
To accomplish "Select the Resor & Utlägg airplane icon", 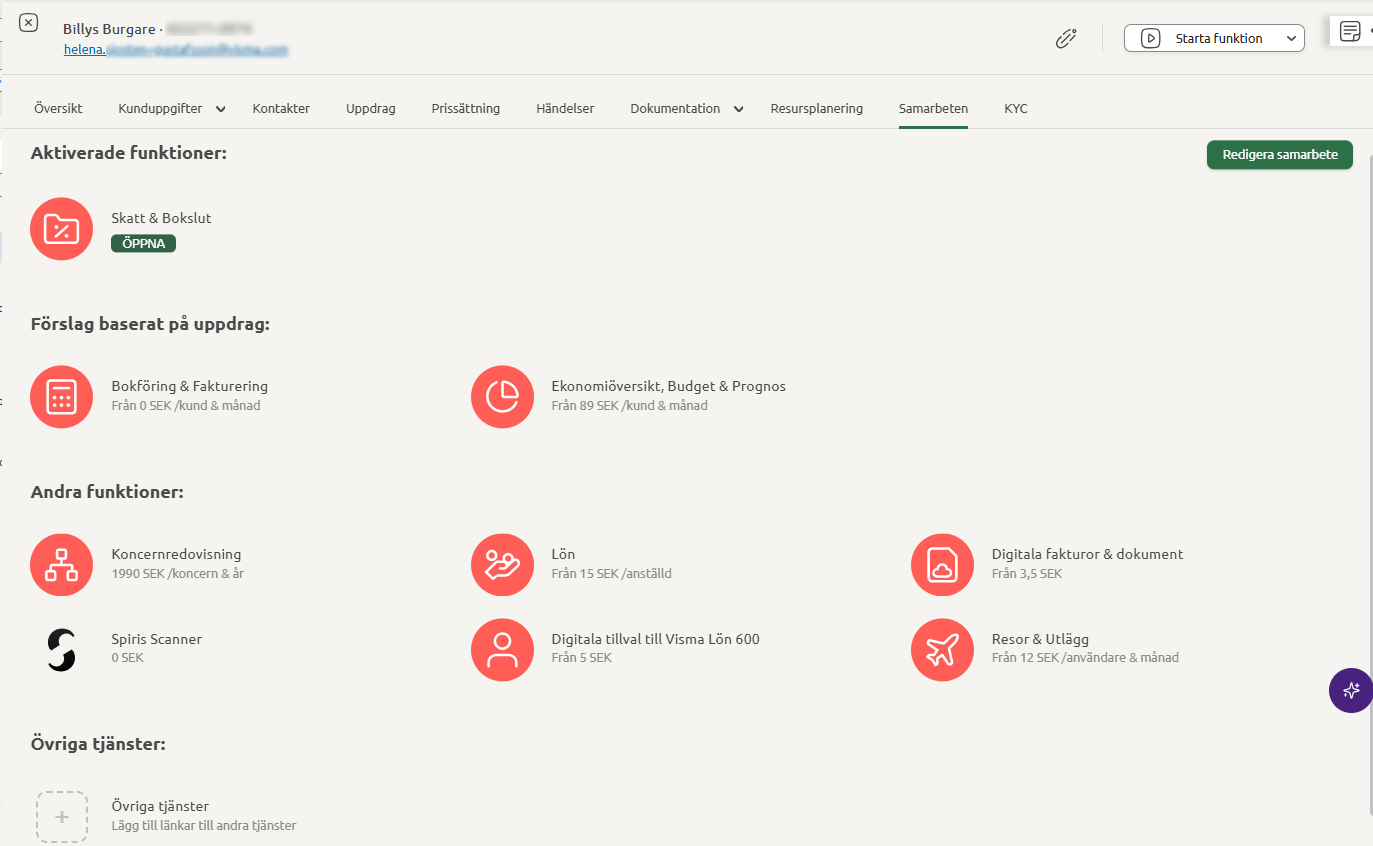I will 942,649.
